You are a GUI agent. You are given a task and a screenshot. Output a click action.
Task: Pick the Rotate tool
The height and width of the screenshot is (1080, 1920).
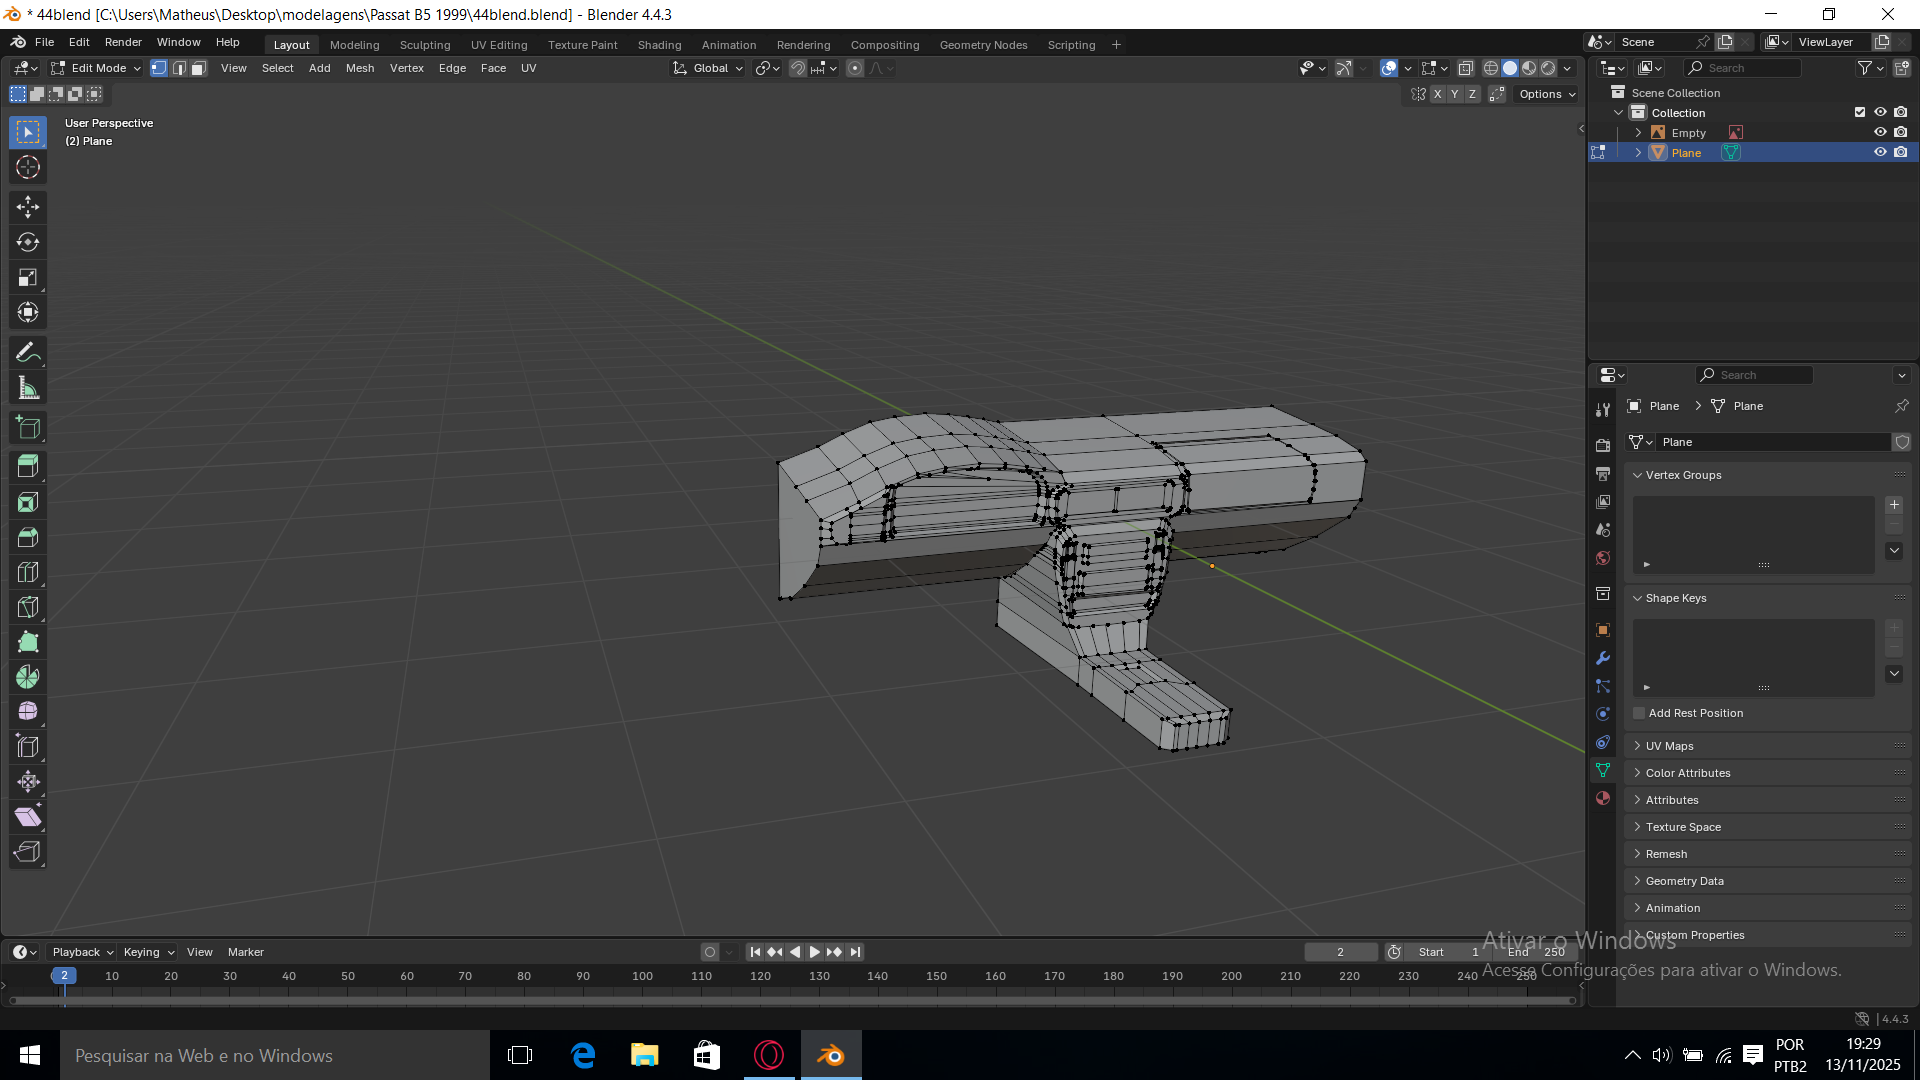(28, 243)
